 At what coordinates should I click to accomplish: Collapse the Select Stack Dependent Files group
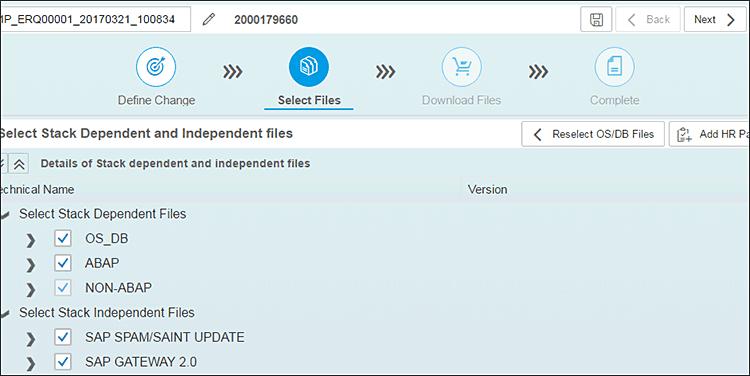[5, 216]
